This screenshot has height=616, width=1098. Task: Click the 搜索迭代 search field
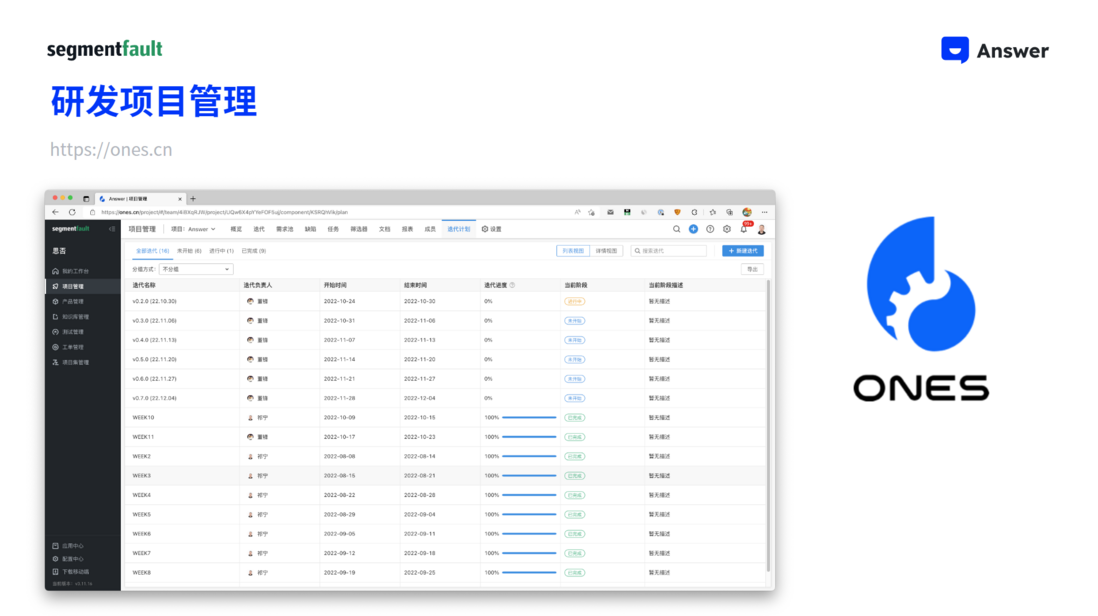[669, 251]
